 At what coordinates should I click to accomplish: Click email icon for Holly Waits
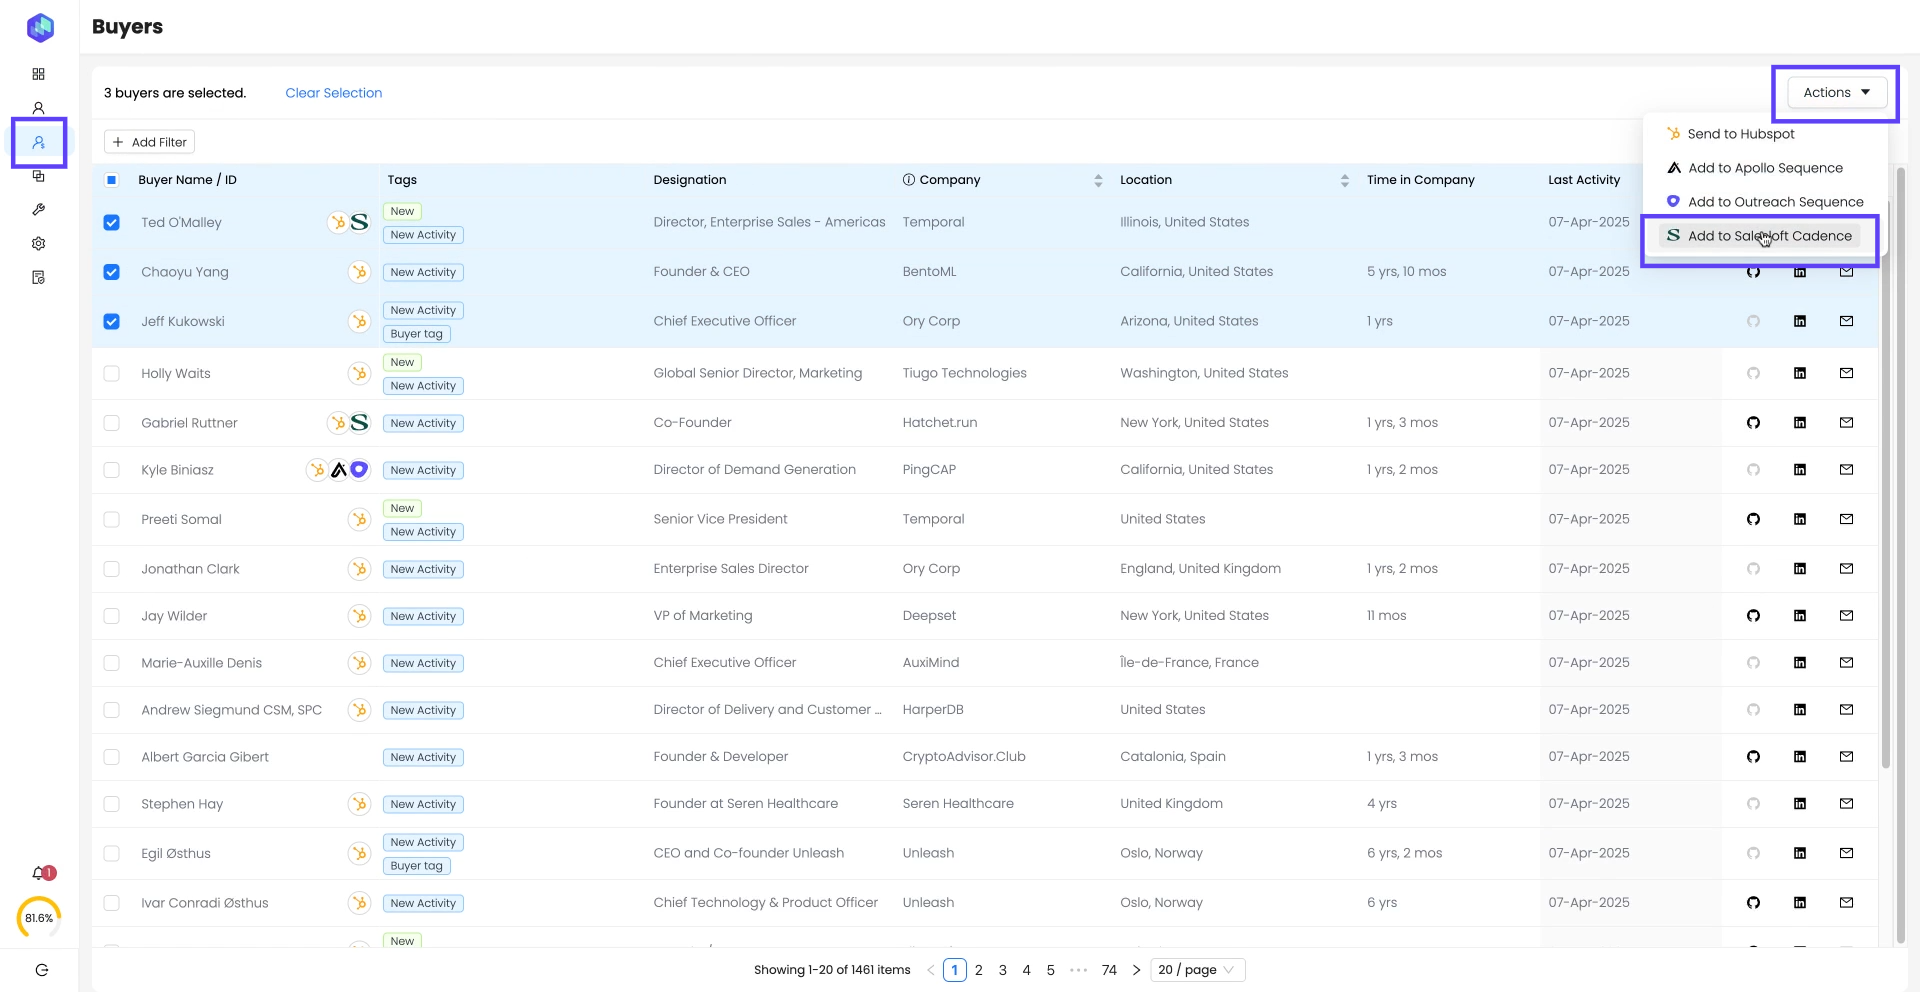(x=1846, y=373)
